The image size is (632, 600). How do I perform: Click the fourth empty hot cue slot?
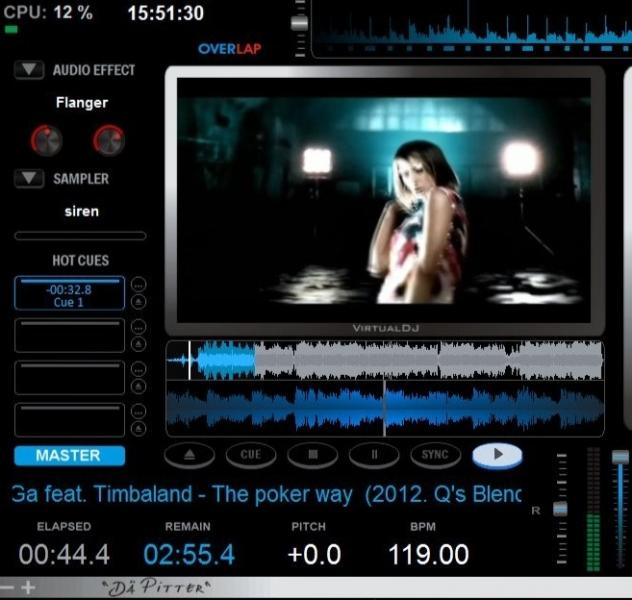[x=69, y=420]
